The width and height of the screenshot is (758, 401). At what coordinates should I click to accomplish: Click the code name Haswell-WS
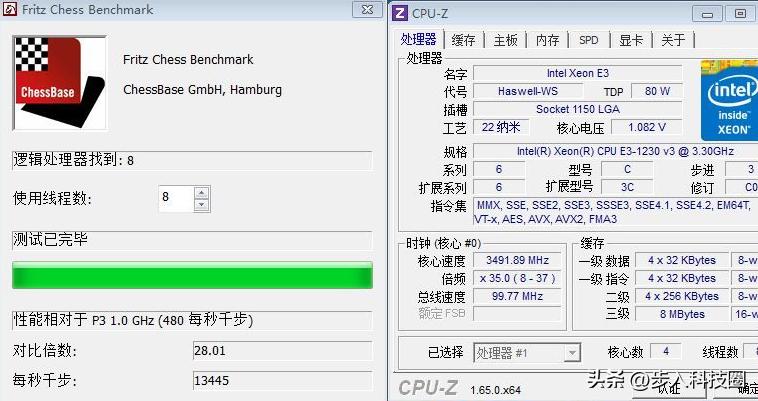coord(528,91)
